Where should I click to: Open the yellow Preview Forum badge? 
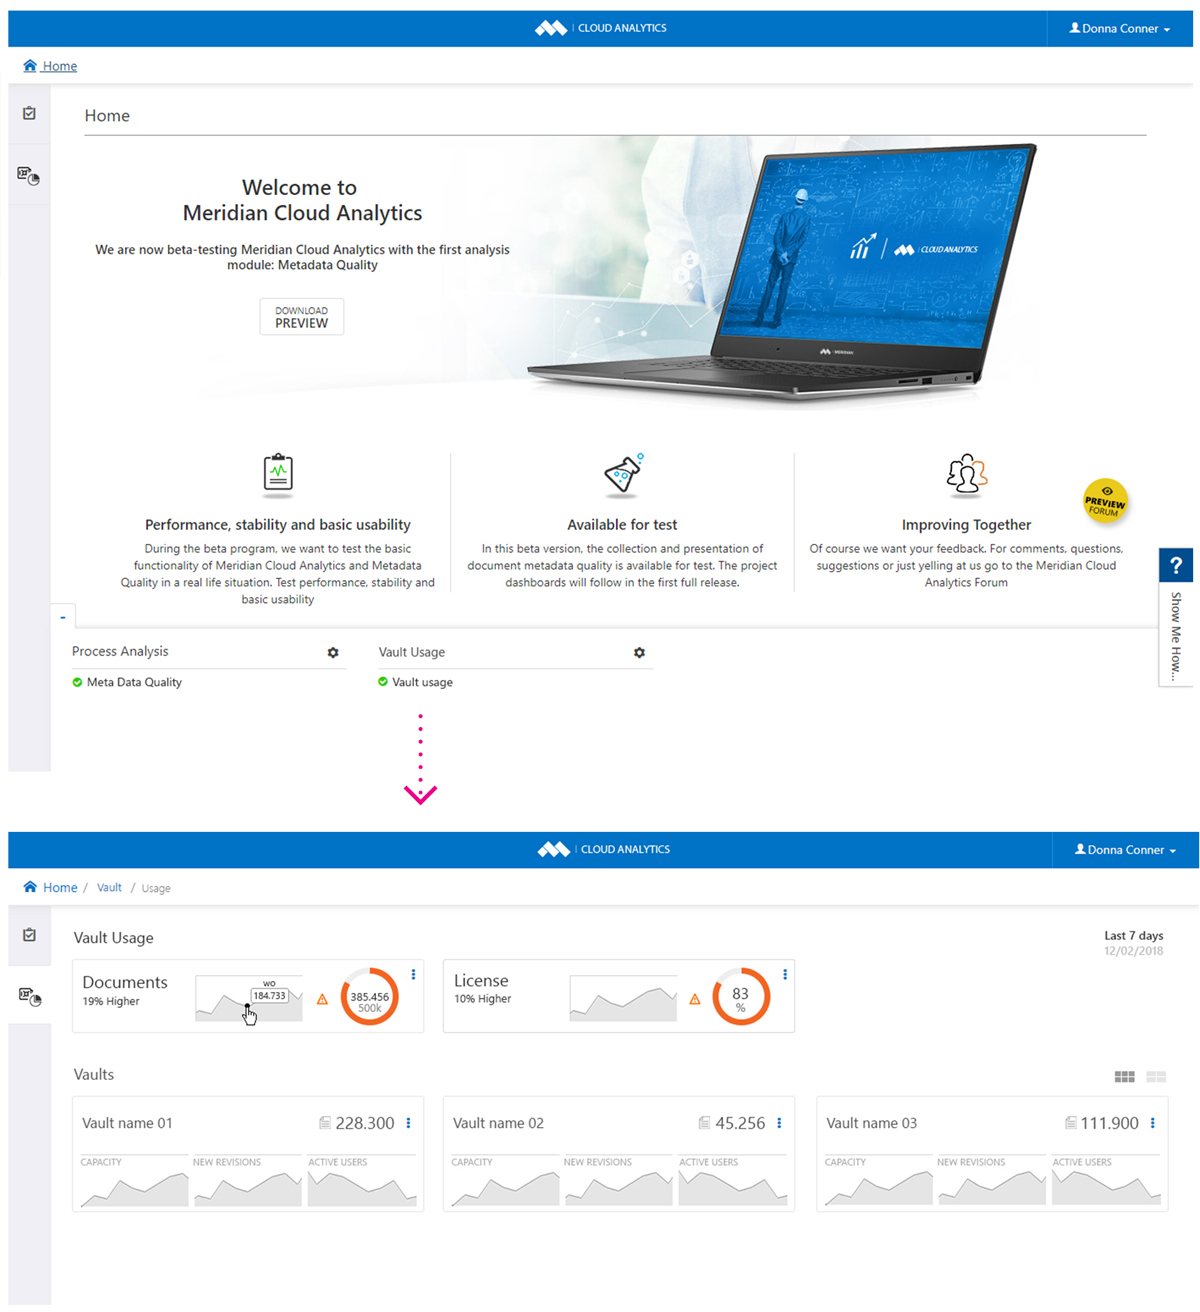1105,501
